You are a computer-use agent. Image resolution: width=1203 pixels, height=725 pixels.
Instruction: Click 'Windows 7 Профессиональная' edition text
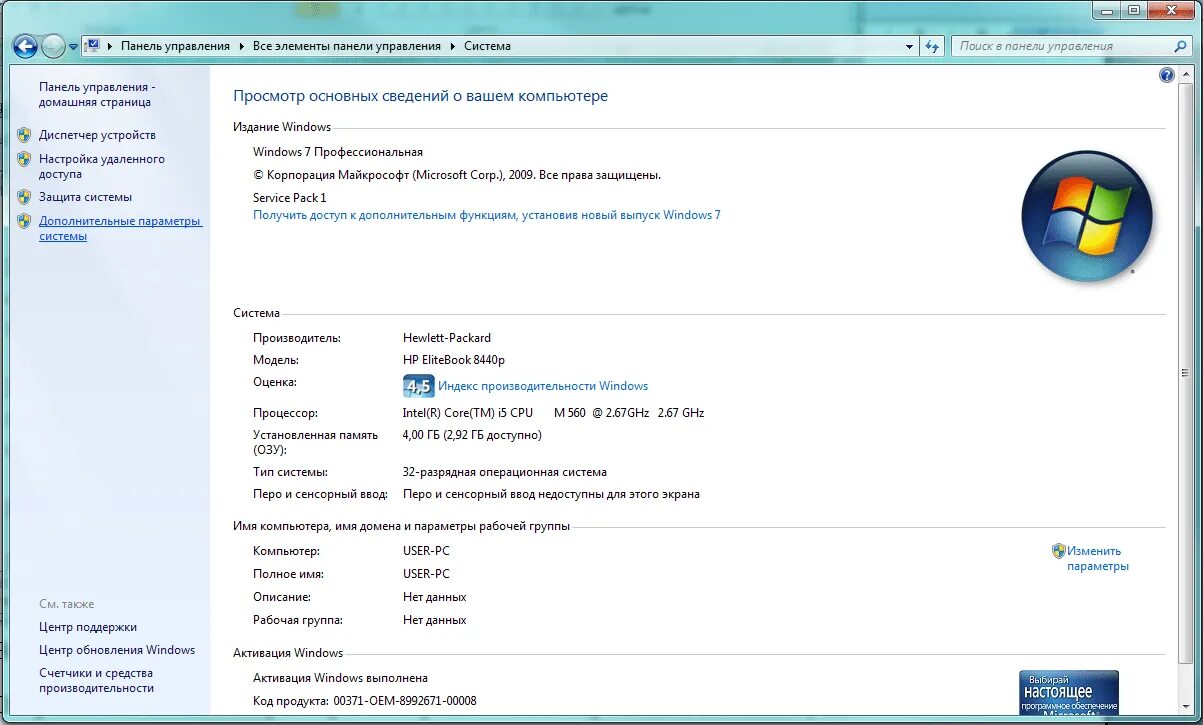point(338,152)
